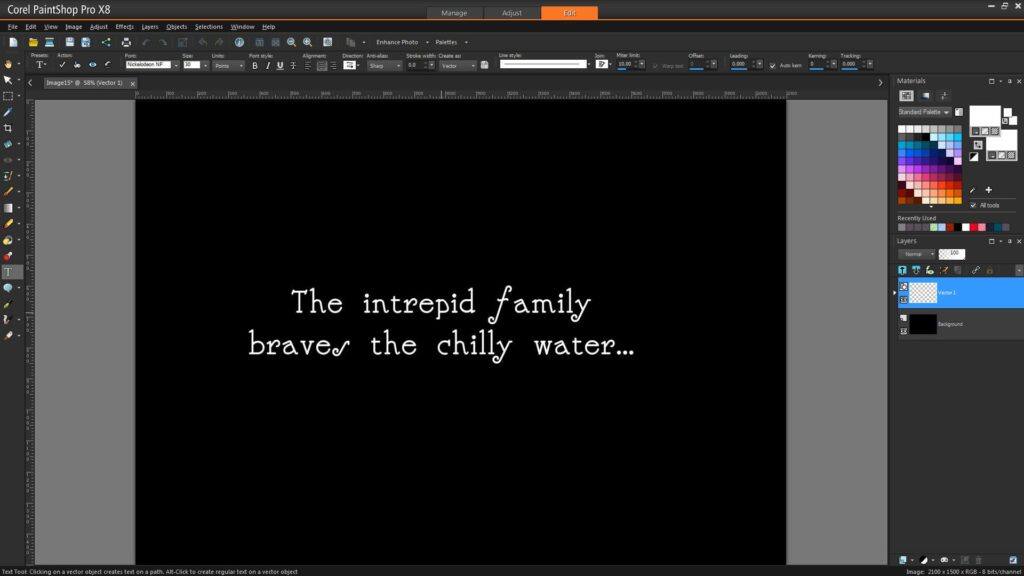Switch to the Manage workspace tab
1024x576 pixels.
coord(455,13)
